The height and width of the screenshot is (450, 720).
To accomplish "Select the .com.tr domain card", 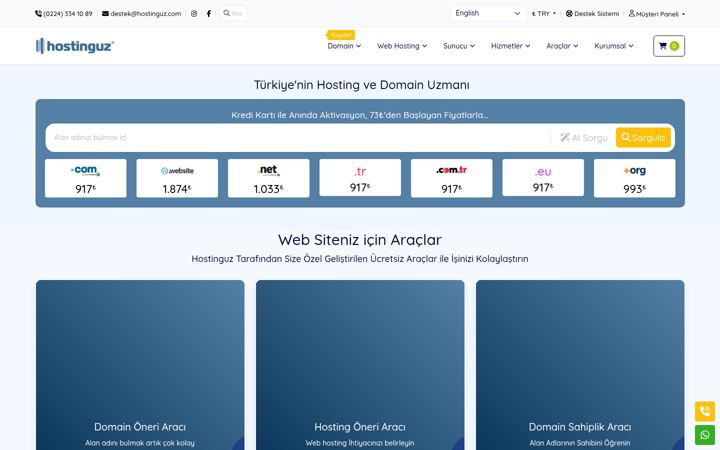I will point(451,178).
